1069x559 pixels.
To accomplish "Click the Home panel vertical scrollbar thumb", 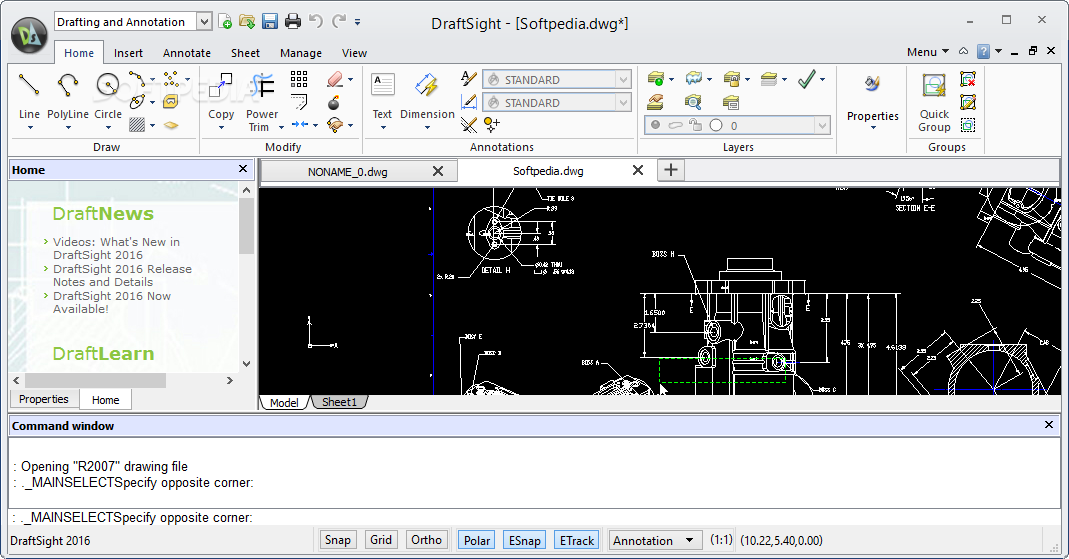I will click(x=247, y=226).
